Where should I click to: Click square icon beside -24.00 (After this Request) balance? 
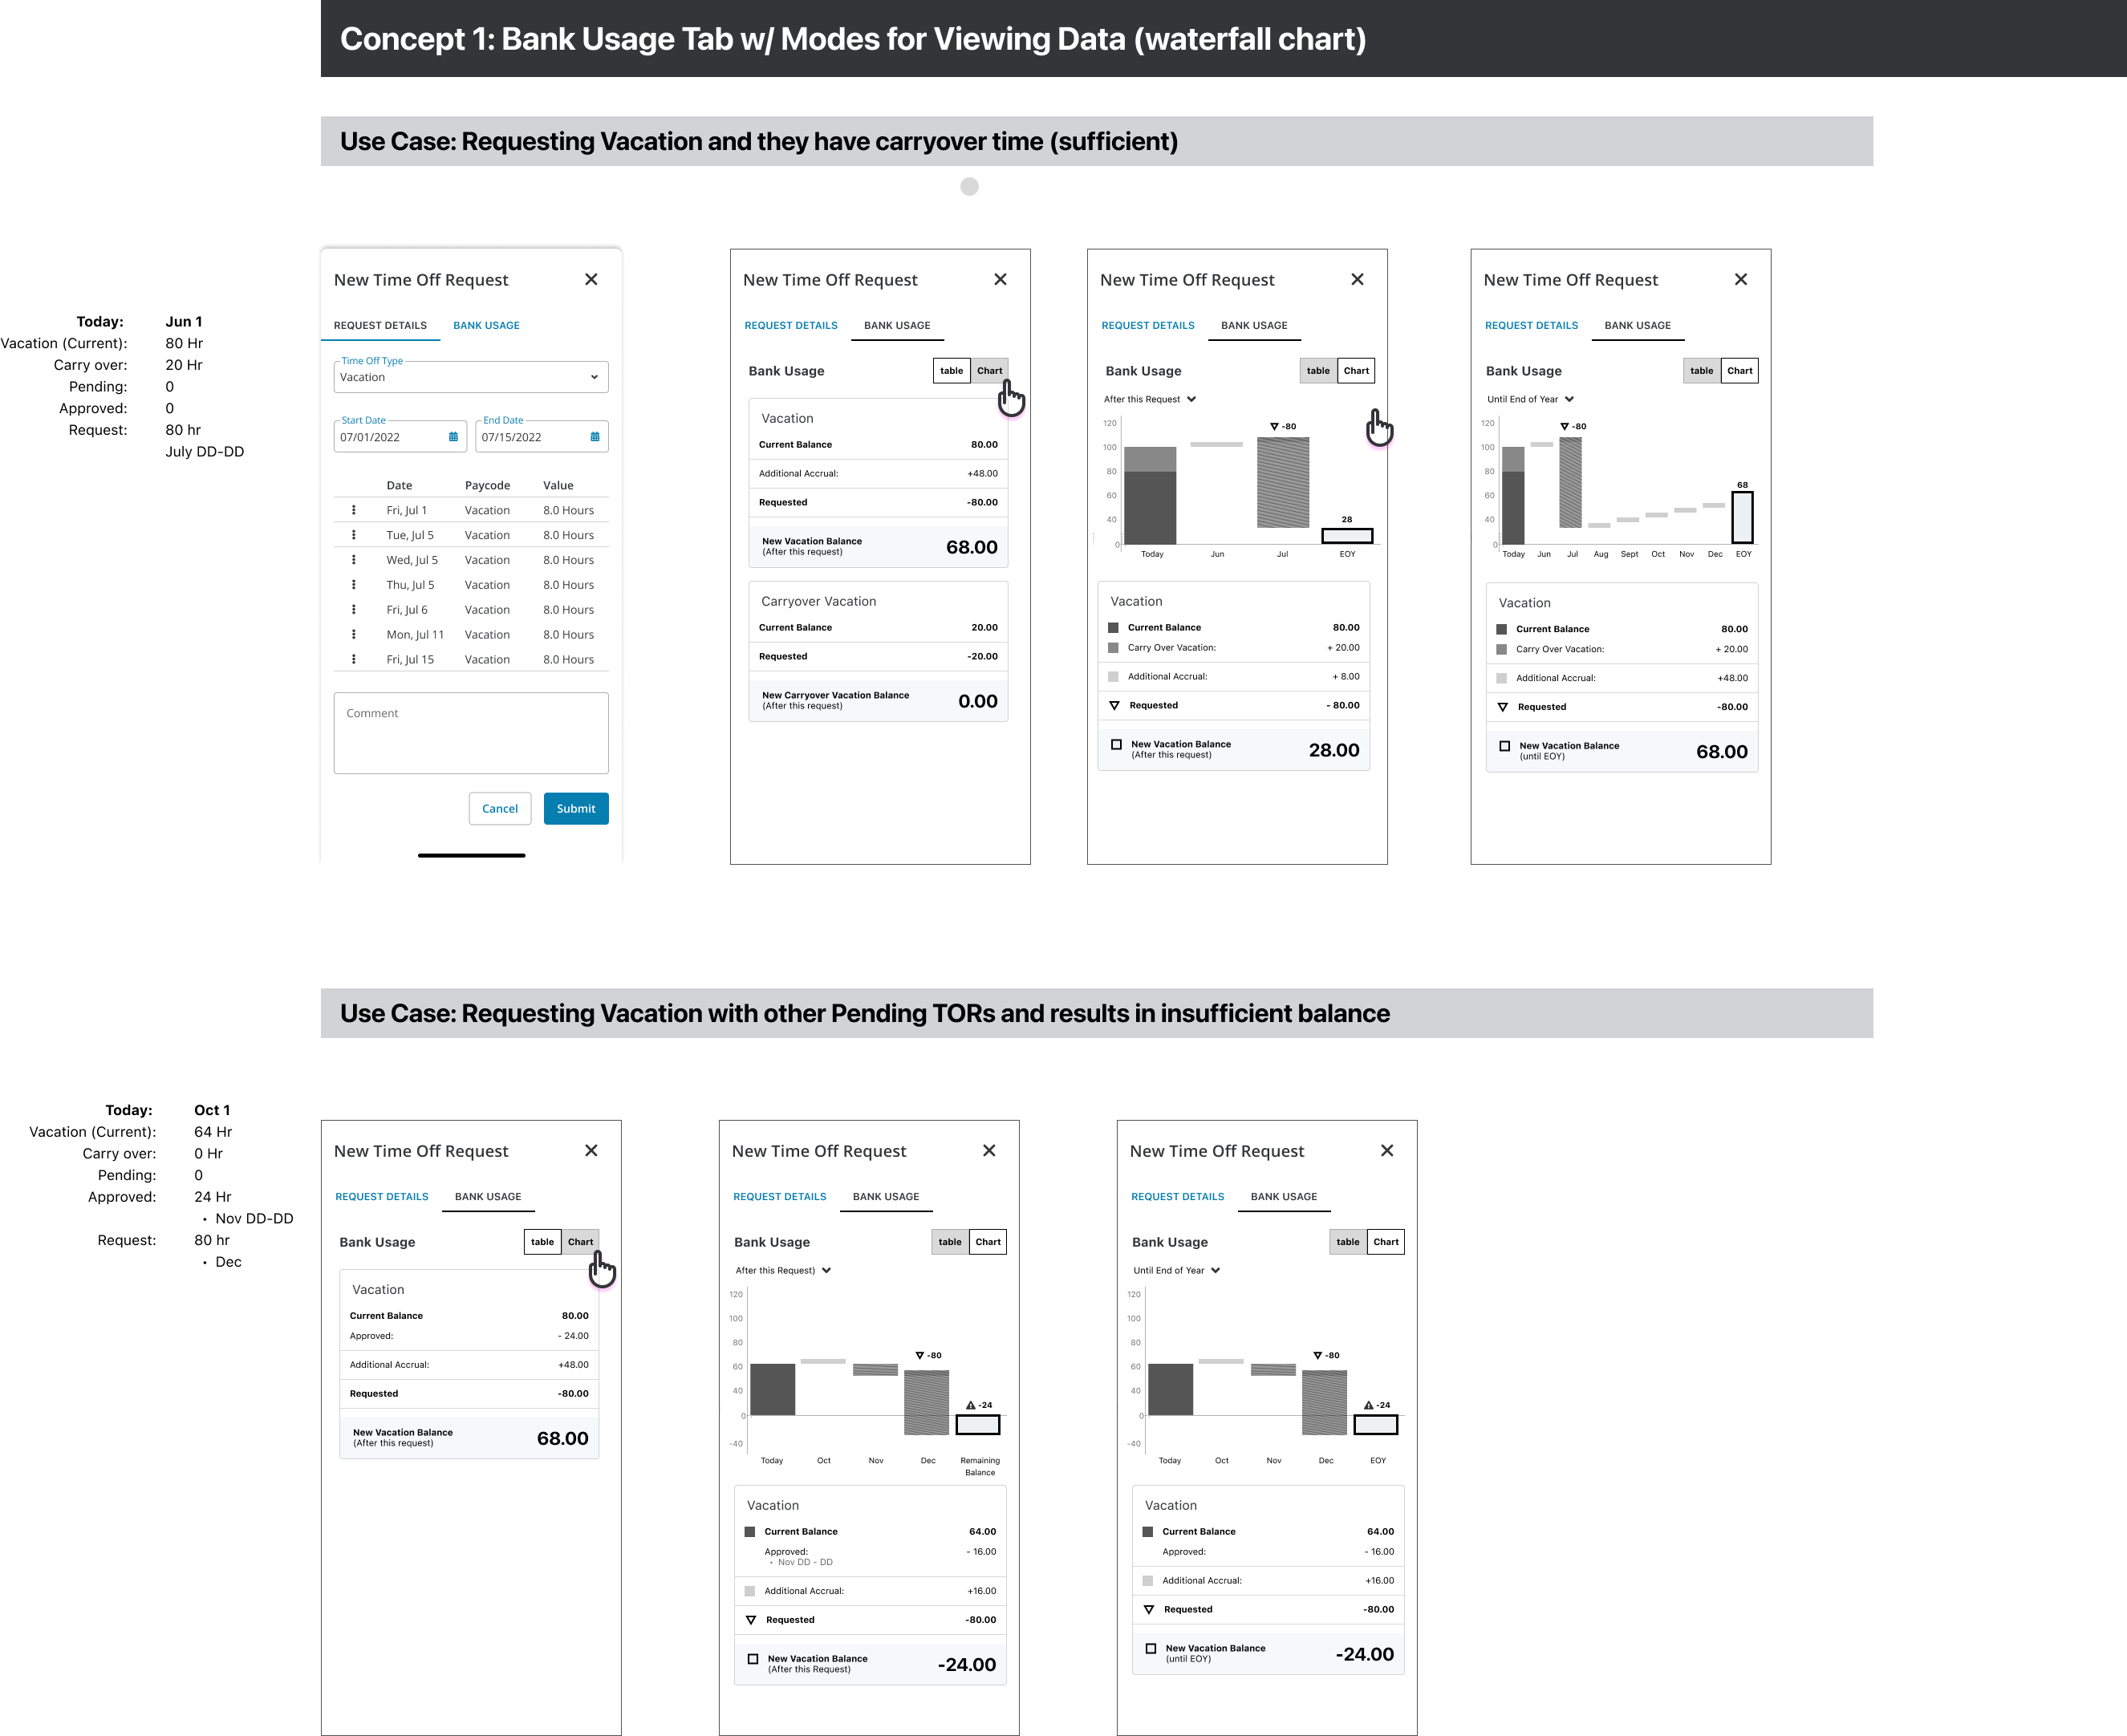pyautogui.click(x=753, y=1659)
